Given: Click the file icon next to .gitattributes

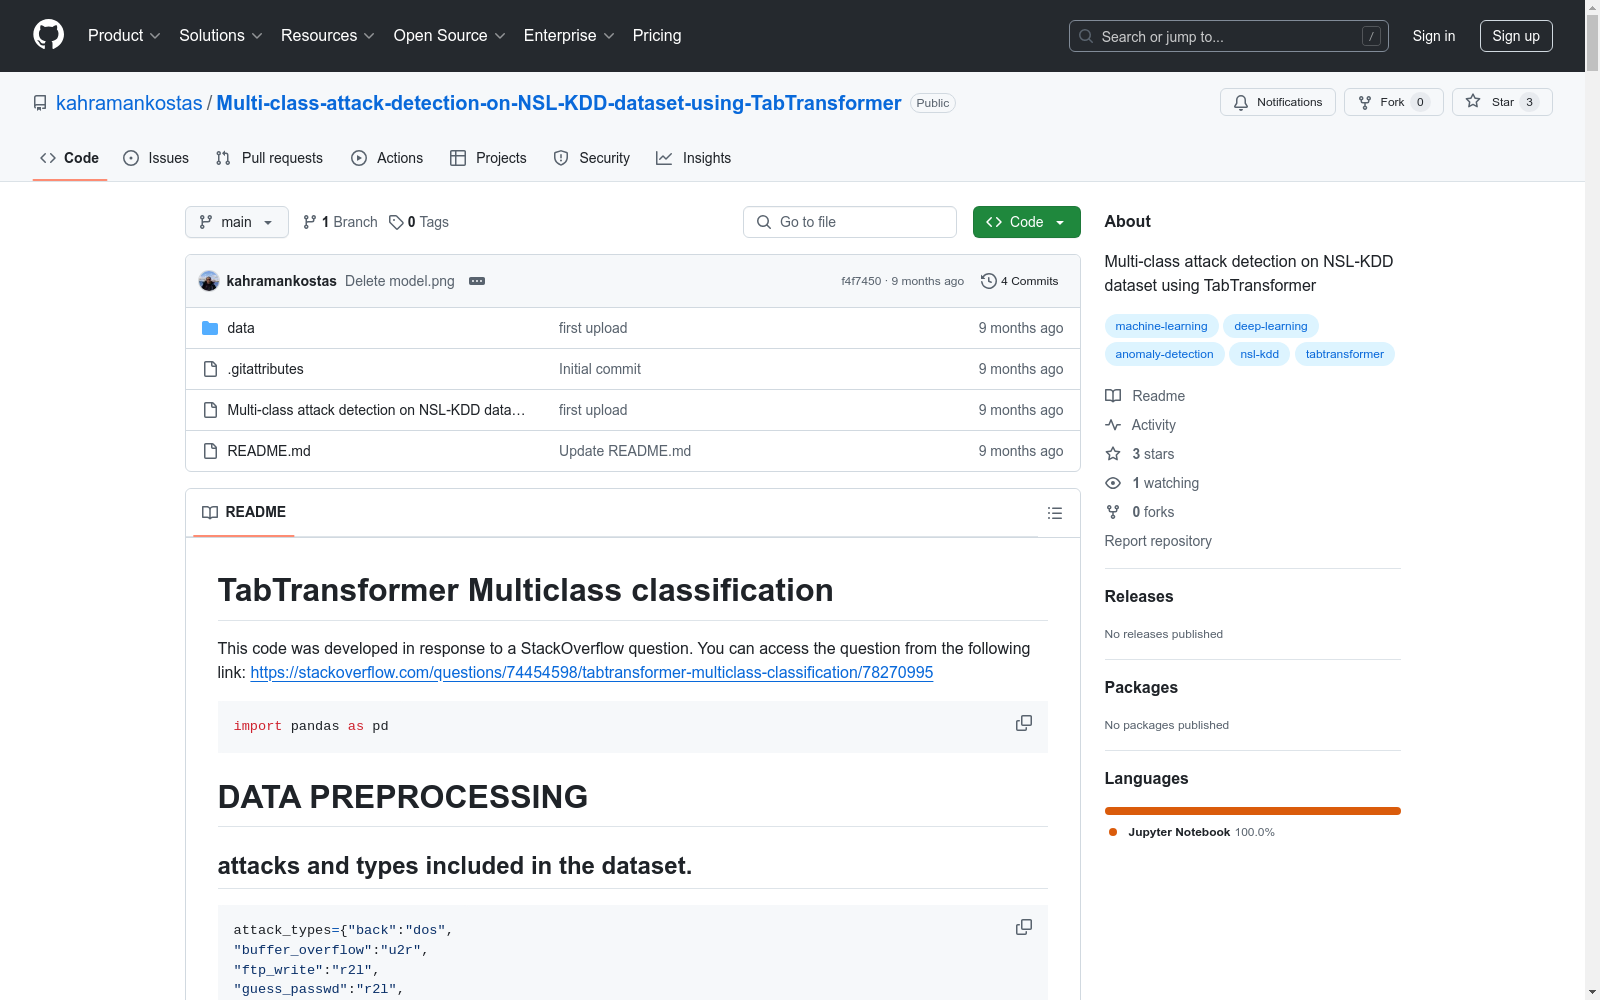Looking at the screenshot, I should coord(210,369).
